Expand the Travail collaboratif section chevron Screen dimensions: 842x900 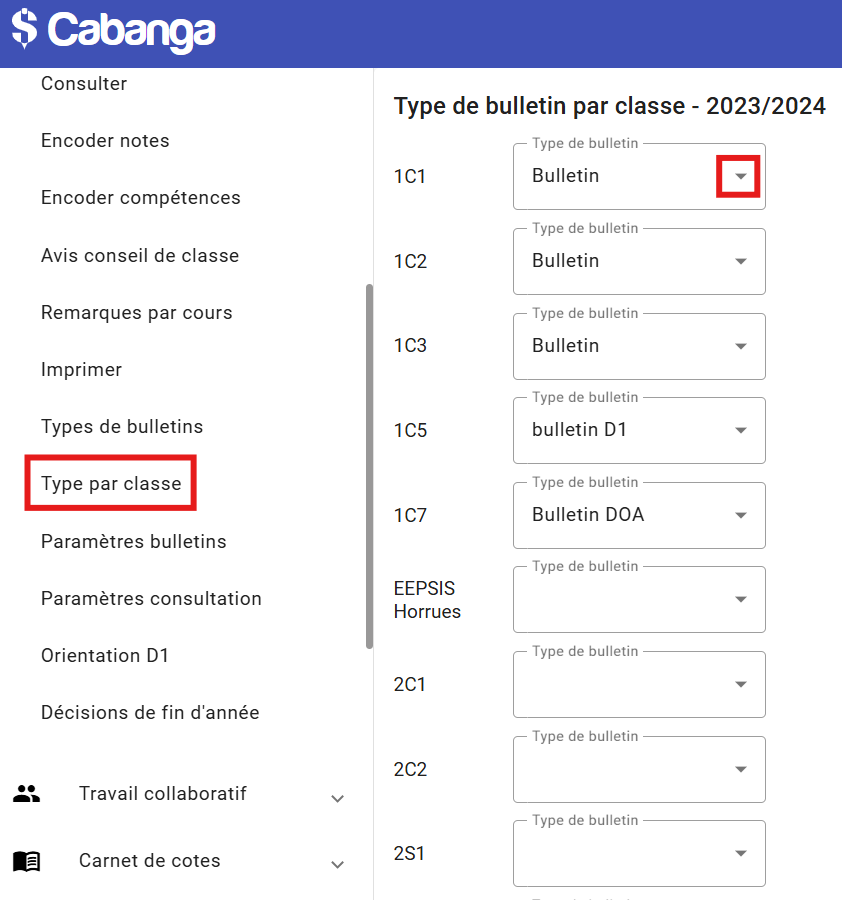coord(338,798)
